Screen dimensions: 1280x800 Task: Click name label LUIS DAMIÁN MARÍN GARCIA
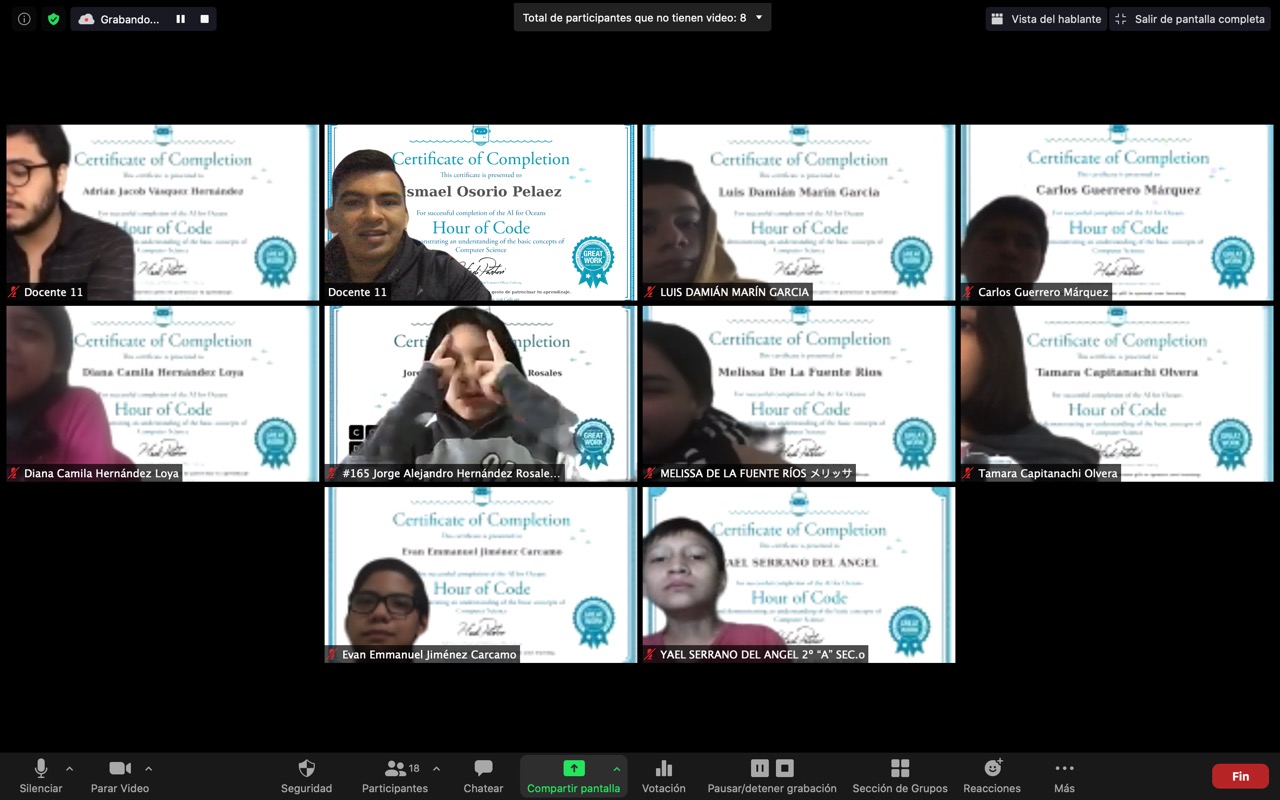(x=734, y=292)
